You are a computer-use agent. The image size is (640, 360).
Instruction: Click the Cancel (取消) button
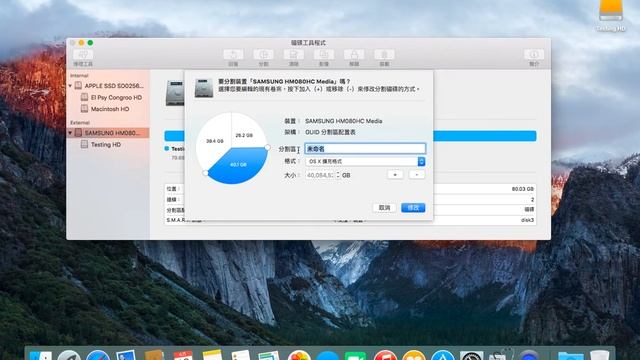(384, 208)
